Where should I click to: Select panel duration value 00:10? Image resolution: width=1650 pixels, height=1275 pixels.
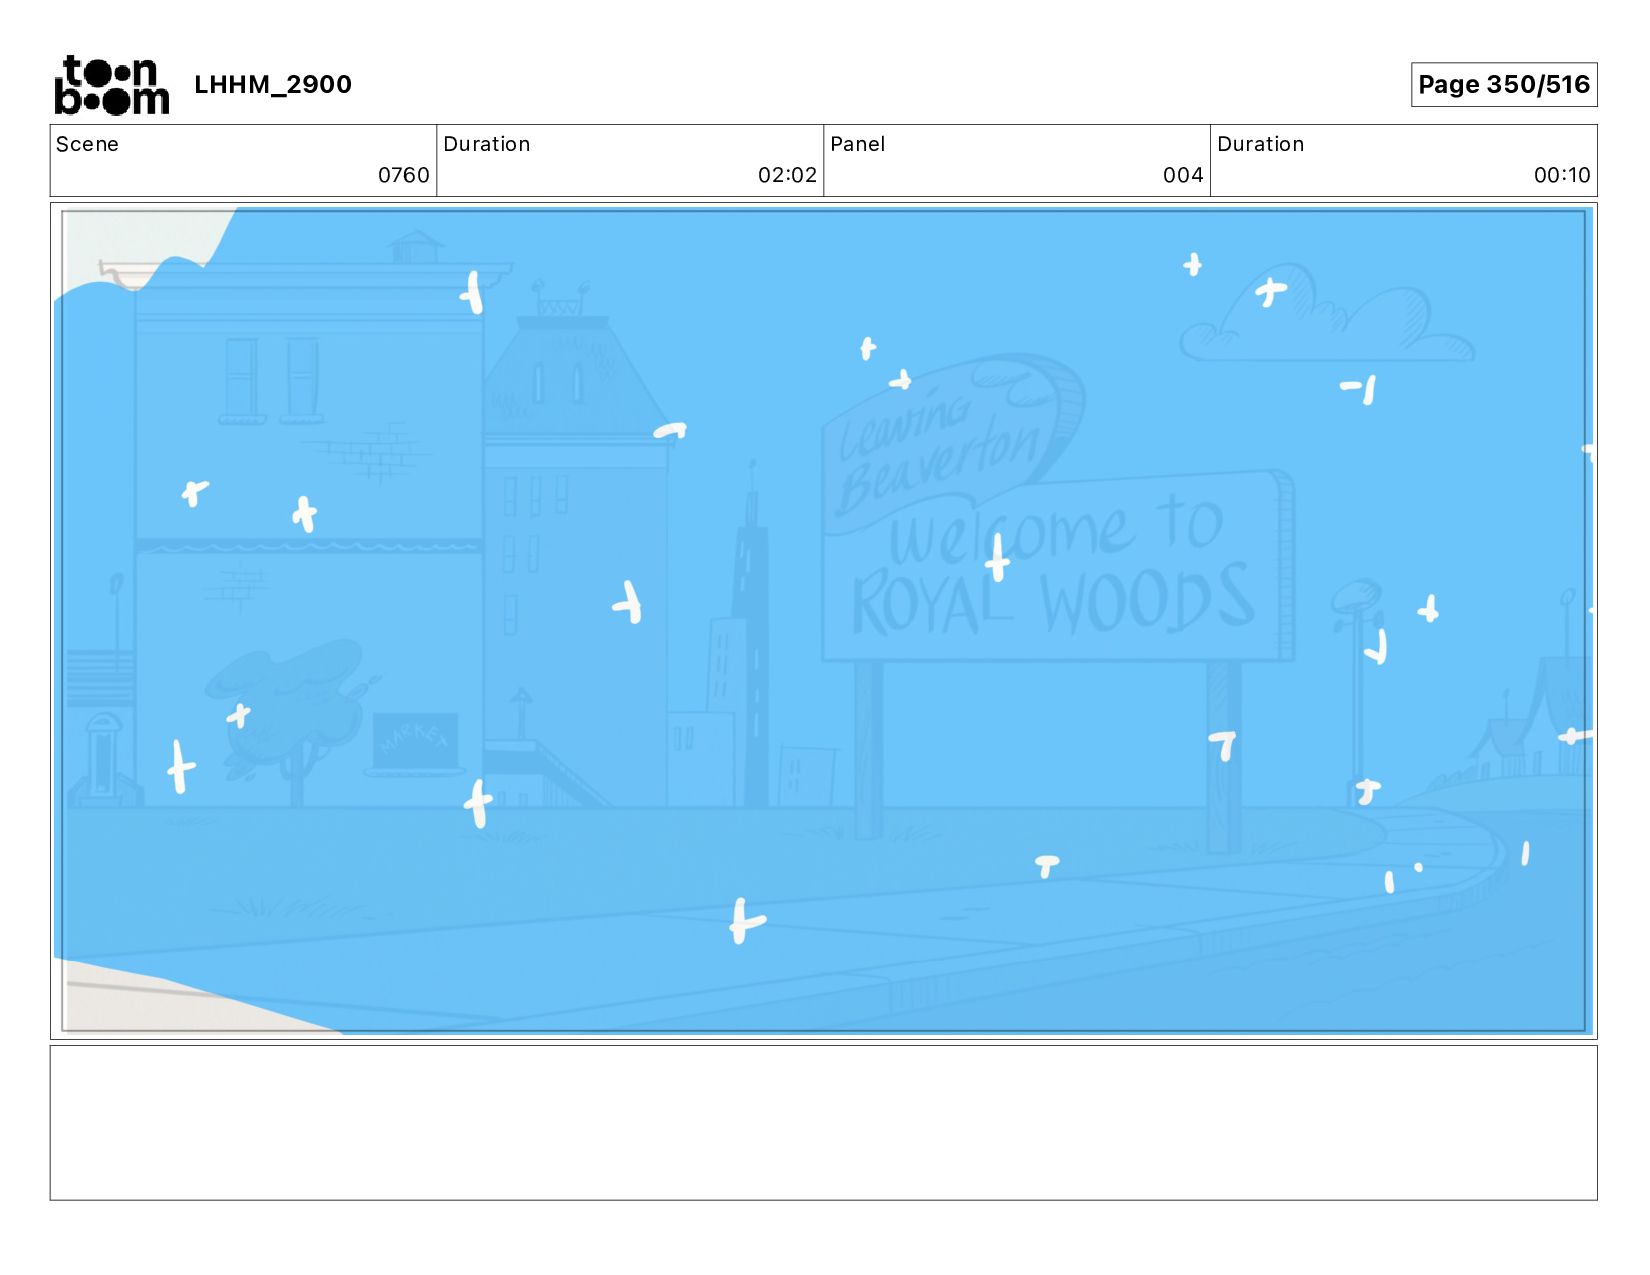1562,175
